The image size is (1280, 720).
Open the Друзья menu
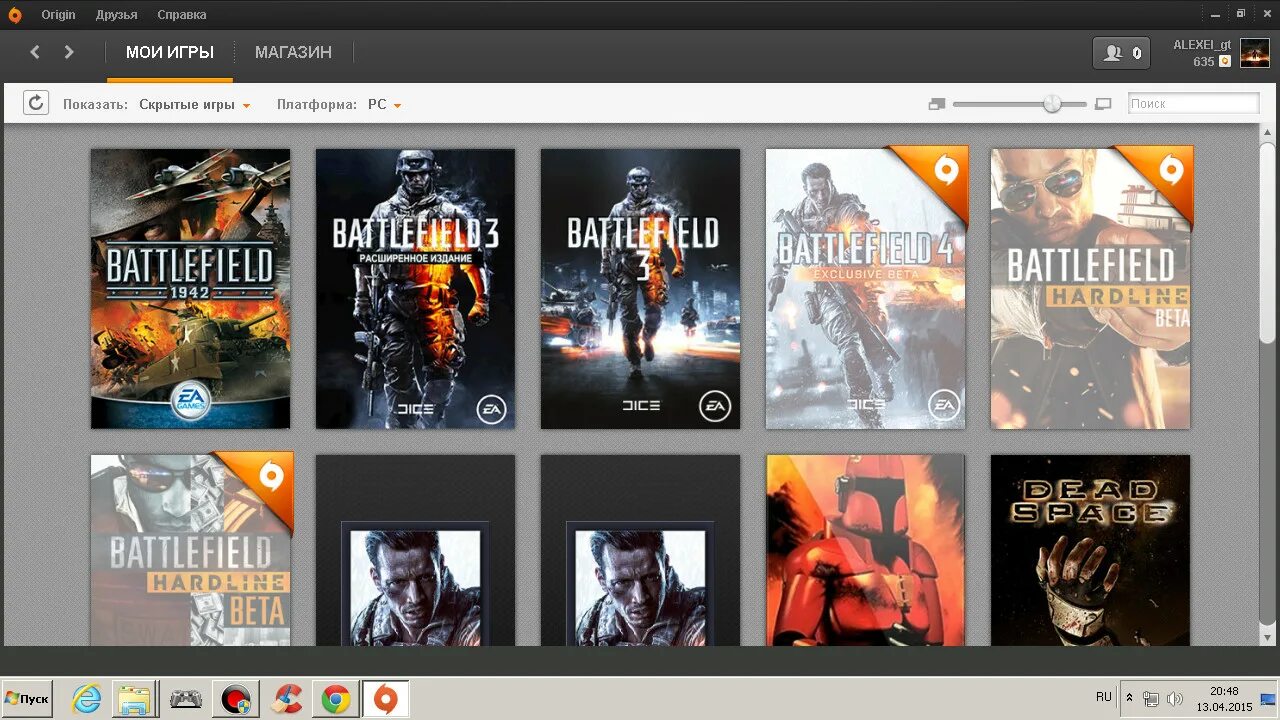[x=117, y=15]
